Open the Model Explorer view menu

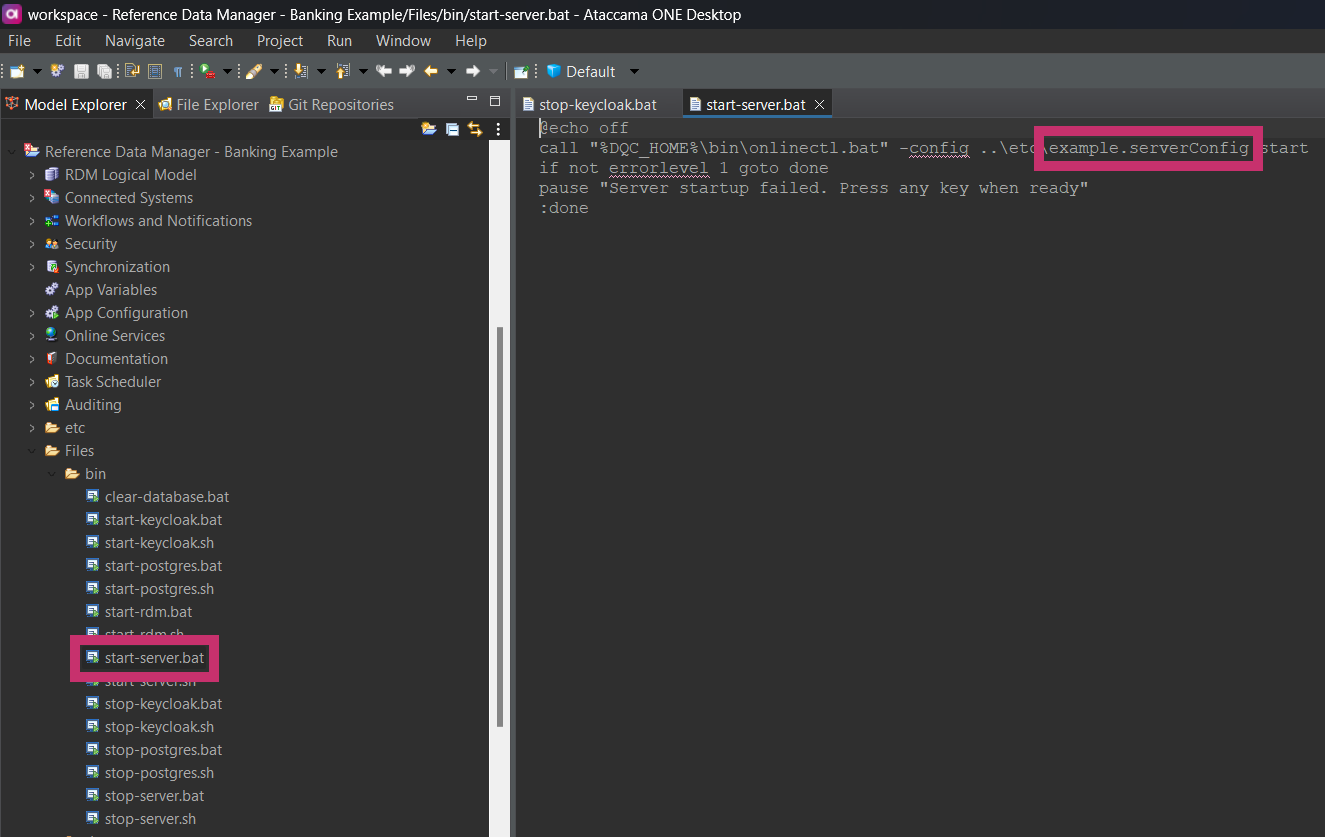(498, 129)
